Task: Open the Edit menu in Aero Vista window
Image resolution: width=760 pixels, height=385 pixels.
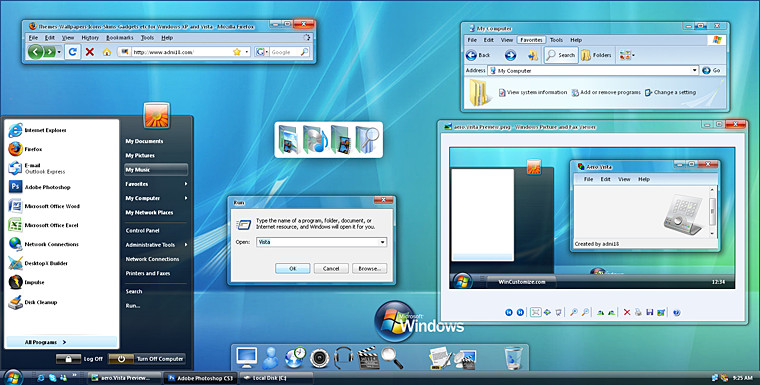Action: click(606, 179)
